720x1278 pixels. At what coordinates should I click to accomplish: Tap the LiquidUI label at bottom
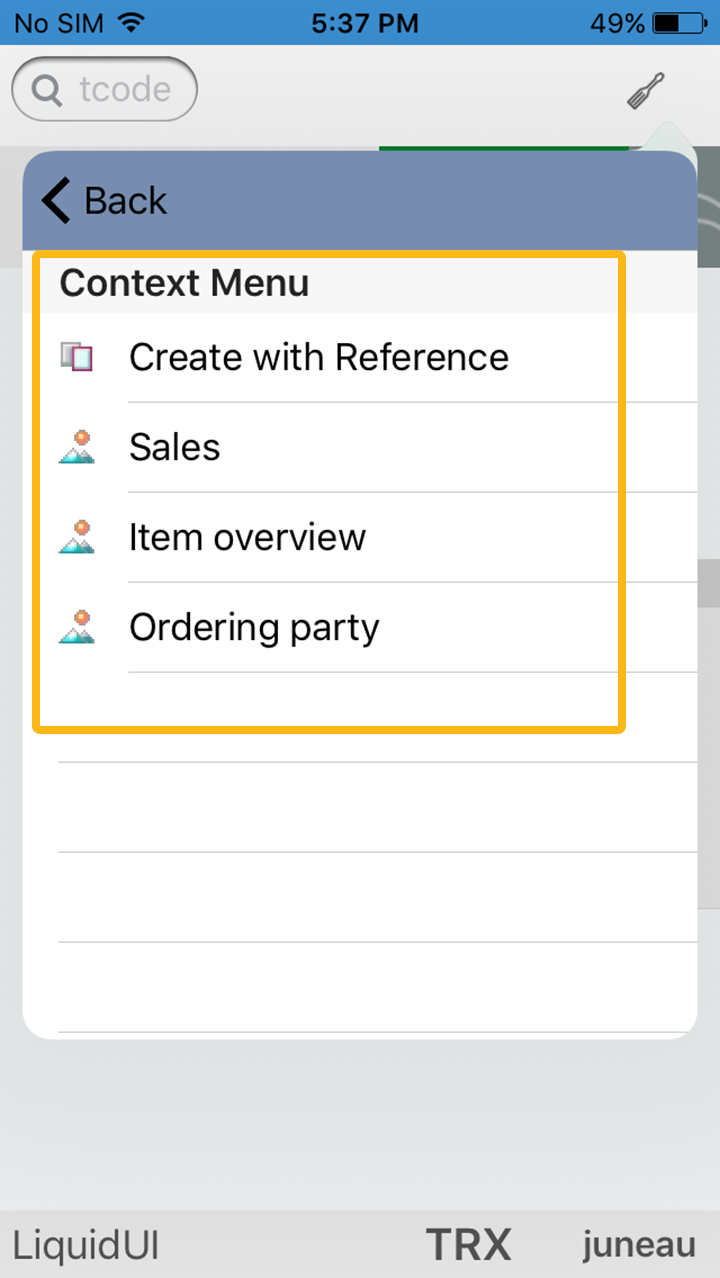click(x=86, y=1246)
